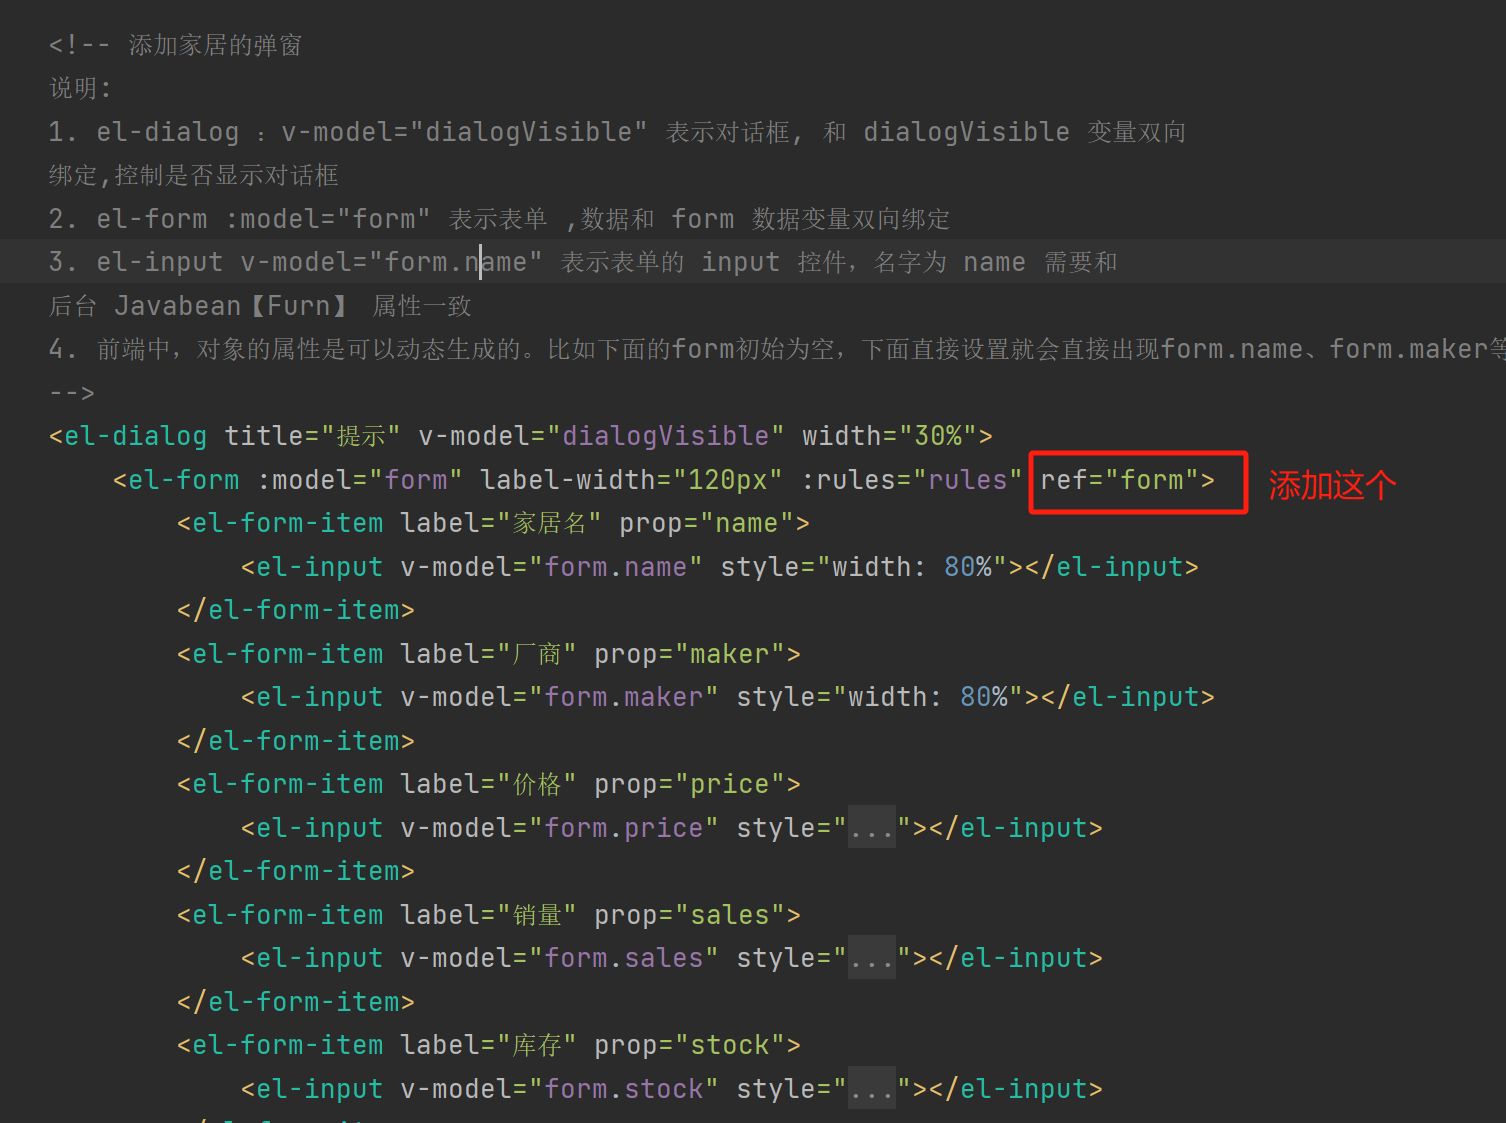Expand the folded style value on form.stock line
Image resolution: width=1506 pixels, height=1123 pixels.
tap(871, 1089)
